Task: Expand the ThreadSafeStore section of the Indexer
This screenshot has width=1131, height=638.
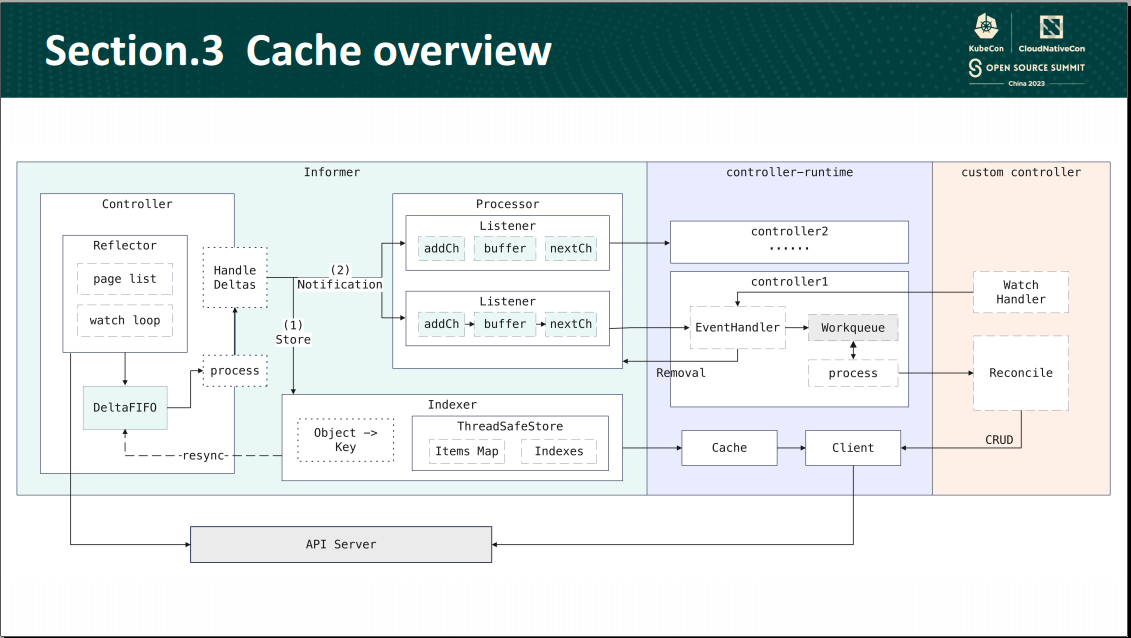Action: (x=509, y=440)
